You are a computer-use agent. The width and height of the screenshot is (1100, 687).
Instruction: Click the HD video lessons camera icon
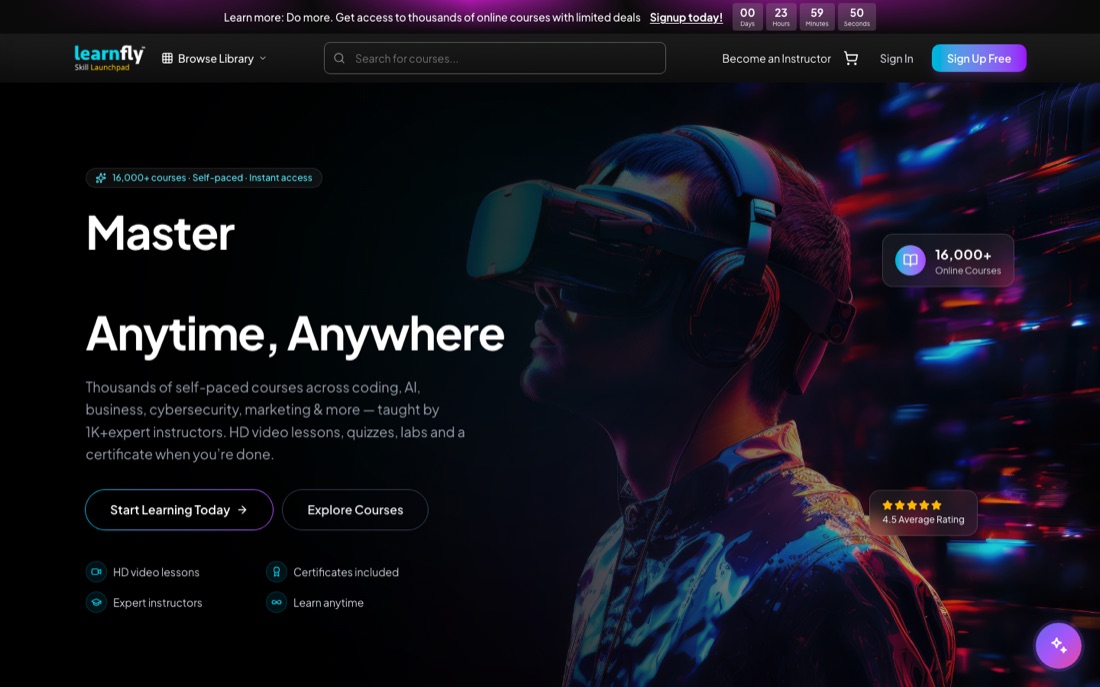96,572
